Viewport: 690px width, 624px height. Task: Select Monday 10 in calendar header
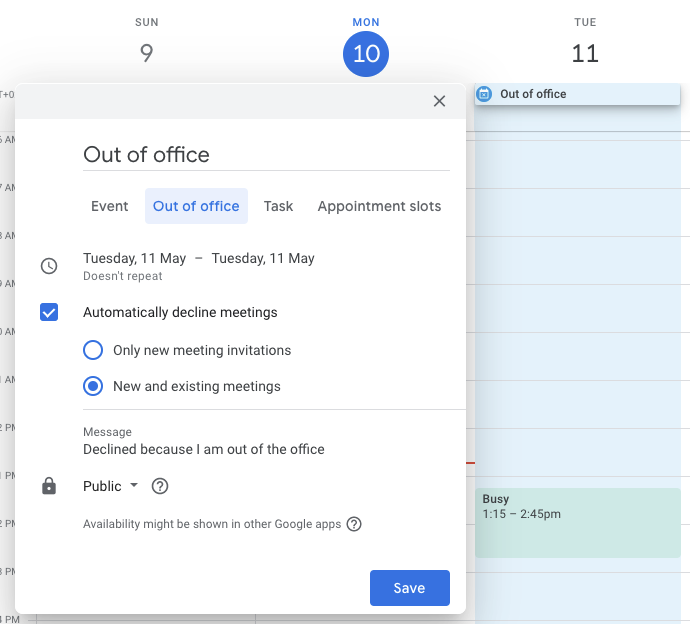[x=366, y=54]
